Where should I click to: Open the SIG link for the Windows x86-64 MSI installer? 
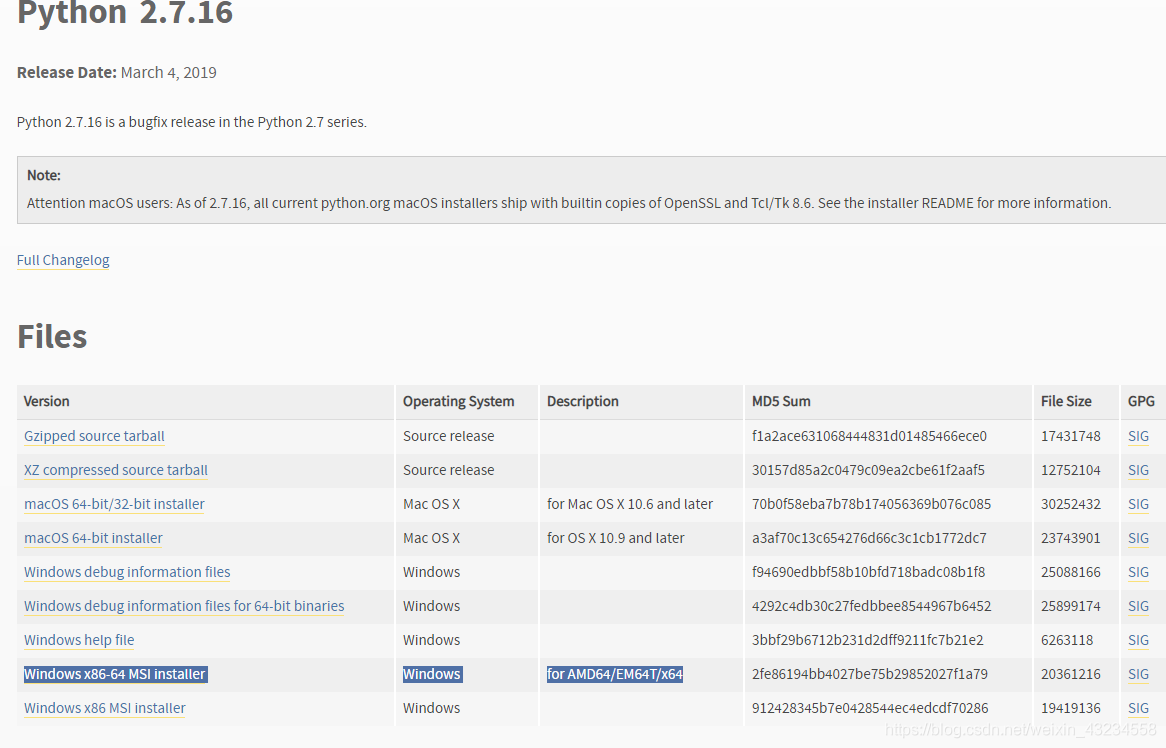[x=1138, y=674]
